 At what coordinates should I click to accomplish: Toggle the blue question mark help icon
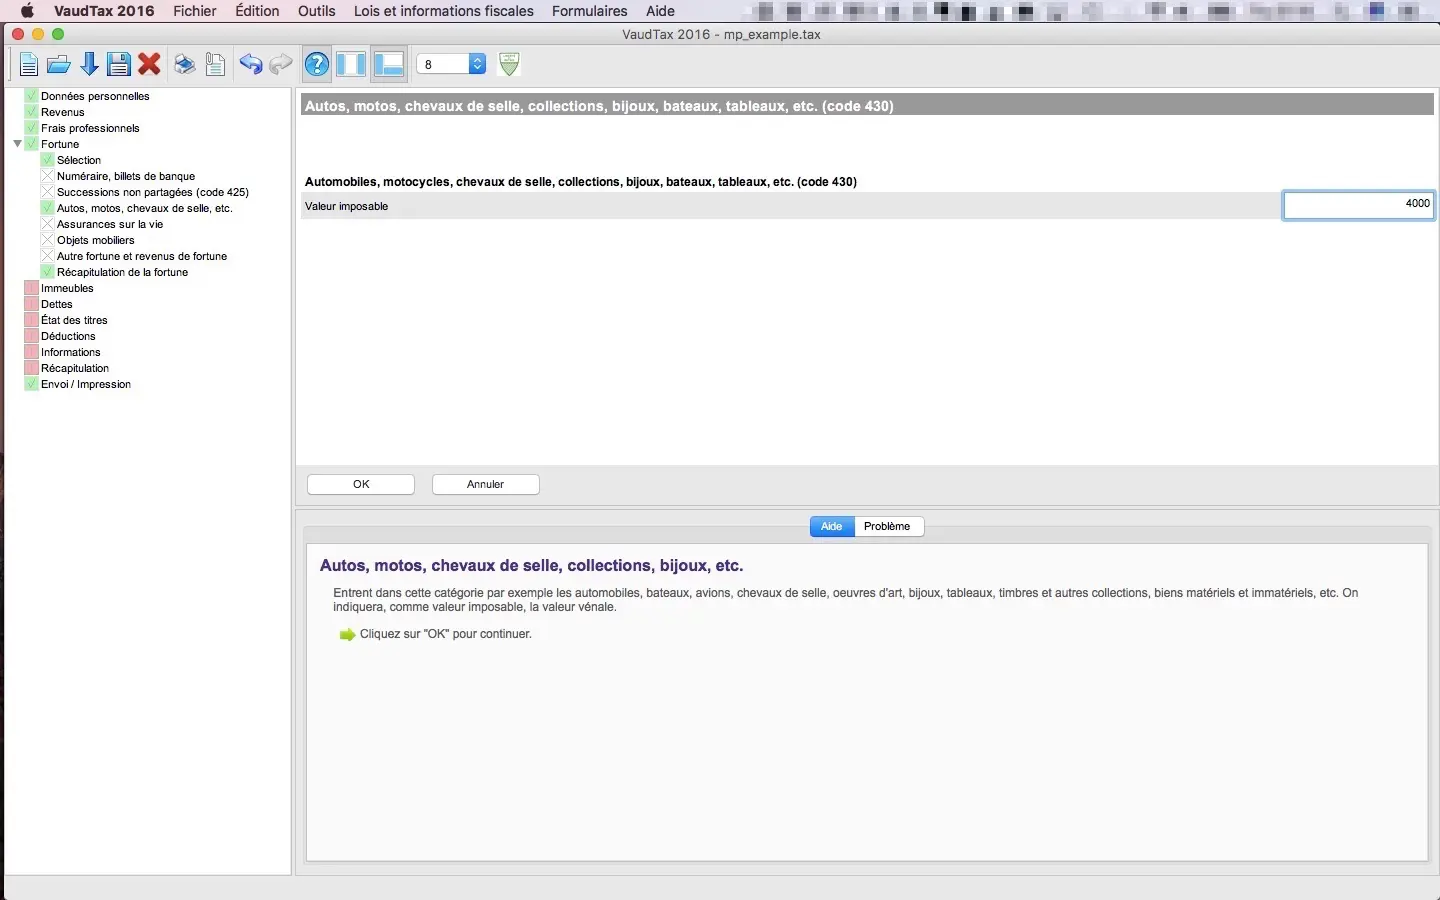pyautogui.click(x=317, y=65)
